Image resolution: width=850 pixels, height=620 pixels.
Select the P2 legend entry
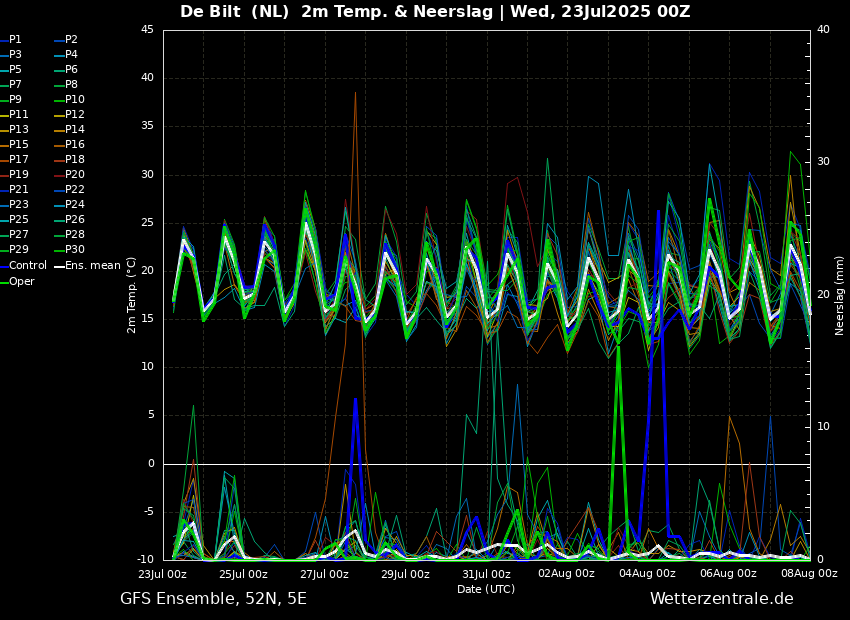coord(71,40)
